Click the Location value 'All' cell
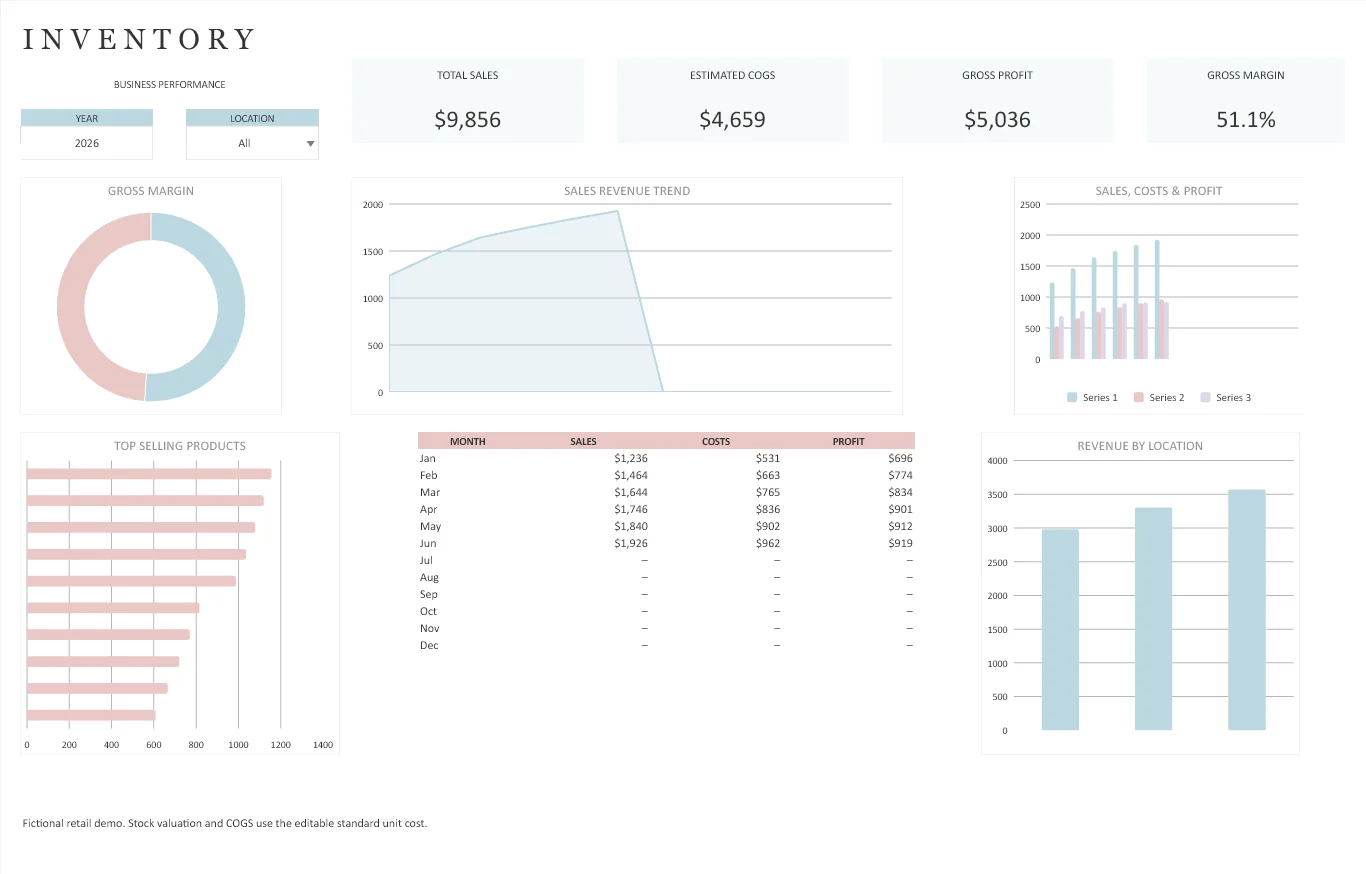 (245, 143)
